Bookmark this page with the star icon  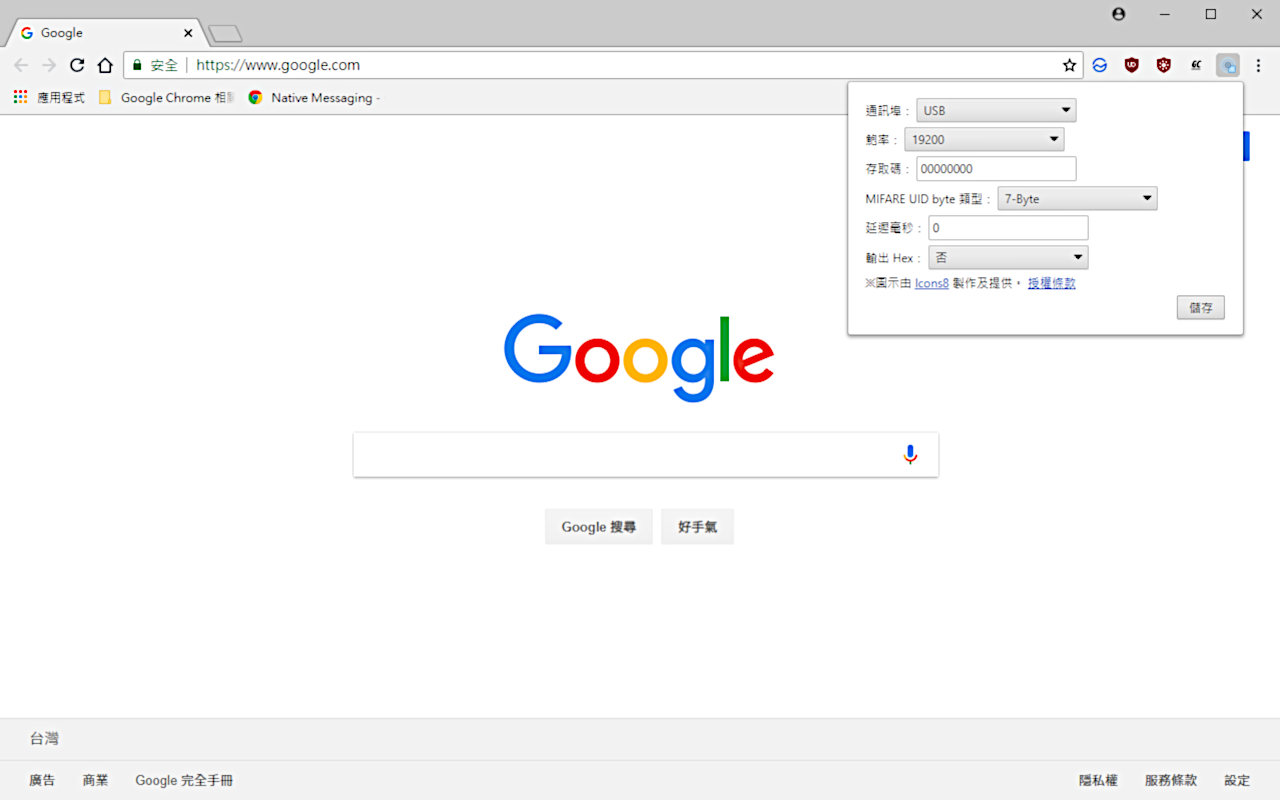click(1069, 65)
